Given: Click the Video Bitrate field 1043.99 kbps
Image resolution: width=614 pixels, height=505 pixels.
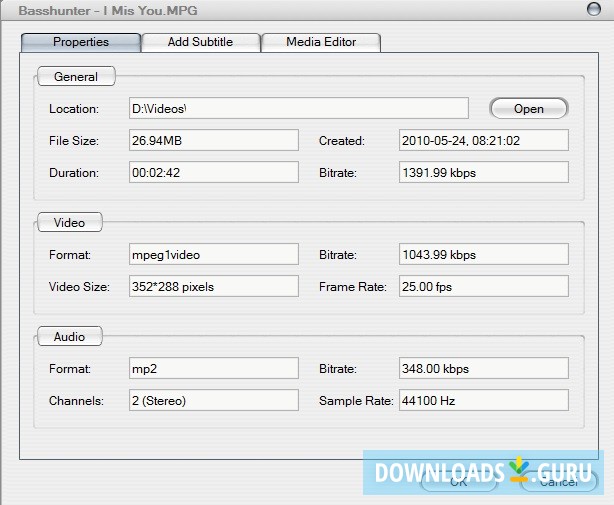Looking at the screenshot, I should point(484,254).
